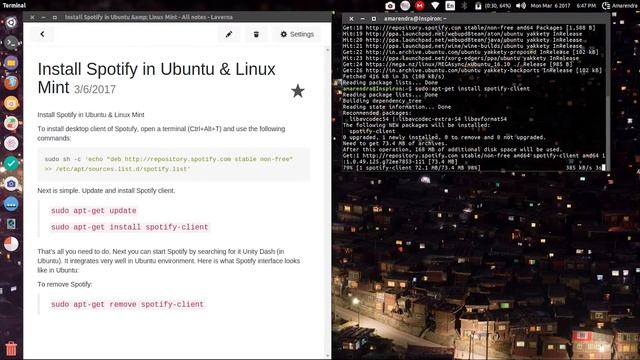Open the teal device dock icon
The height and width of the screenshot is (360, 640).
coord(11,224)
